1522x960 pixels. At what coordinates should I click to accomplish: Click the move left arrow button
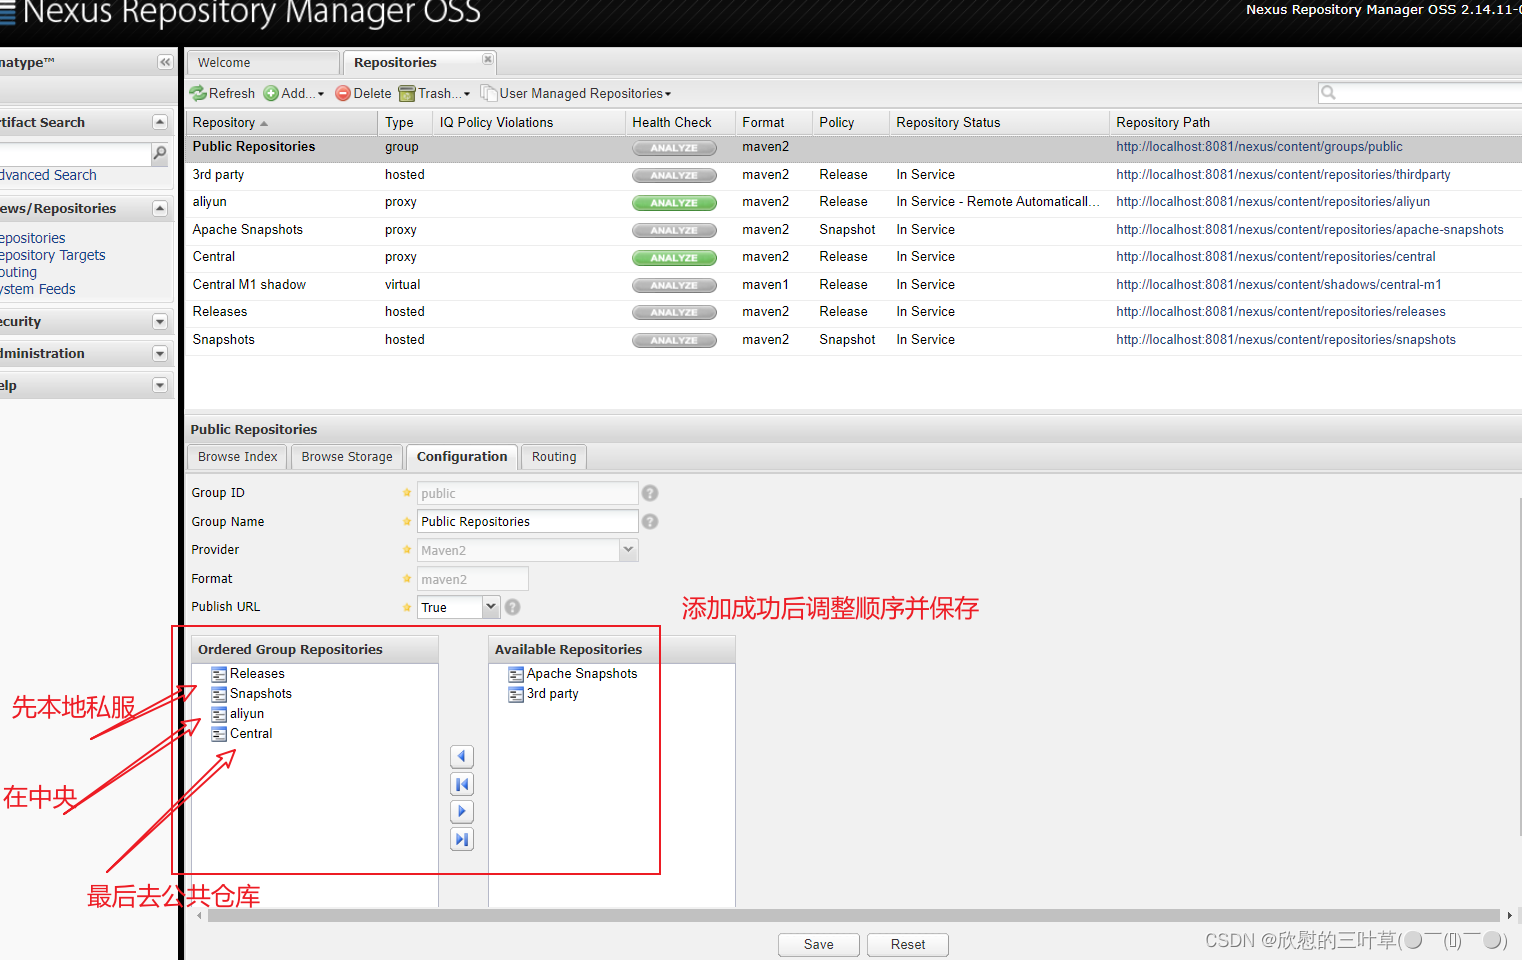(x=462, y=756)
